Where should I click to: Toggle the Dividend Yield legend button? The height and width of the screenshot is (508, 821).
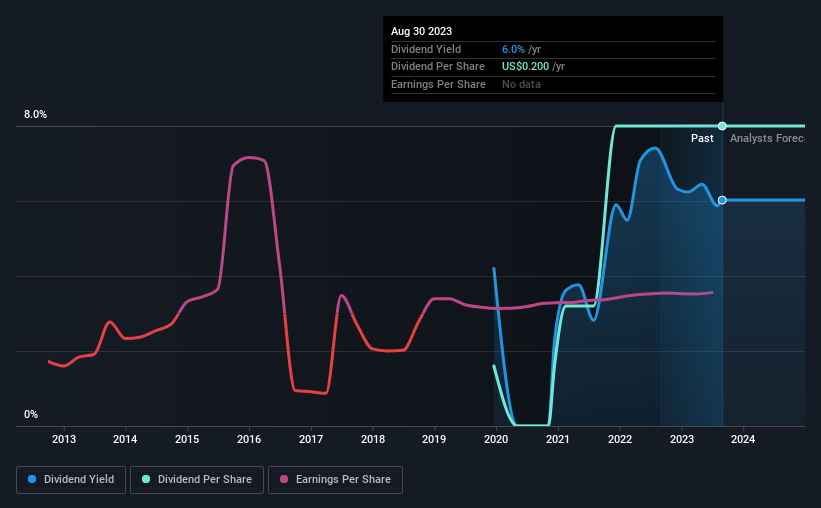tap(71, 479)
